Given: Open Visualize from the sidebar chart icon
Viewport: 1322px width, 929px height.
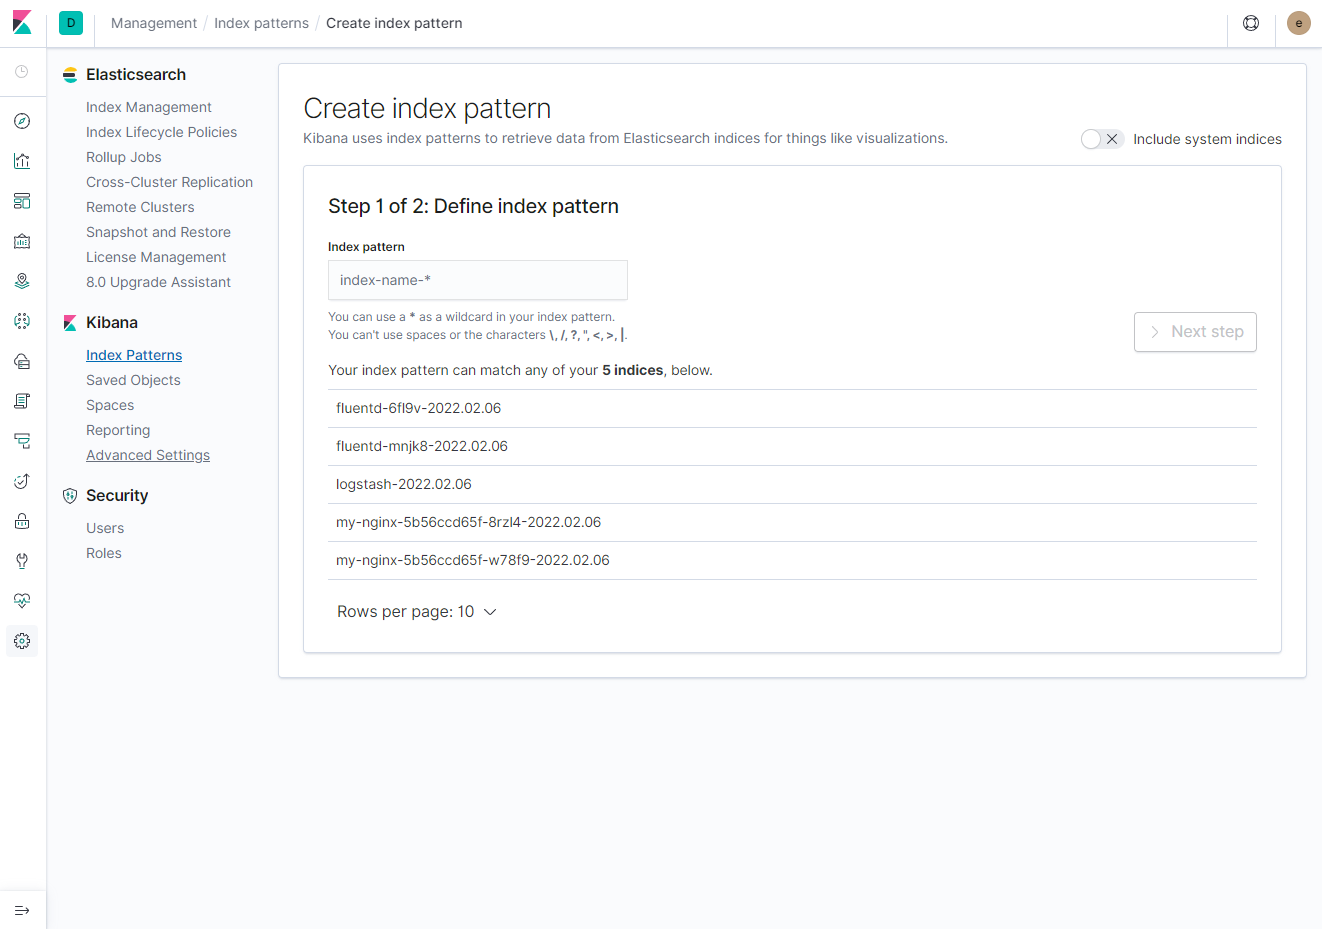Looking at the screenshot, I should (x=22, y=161).
